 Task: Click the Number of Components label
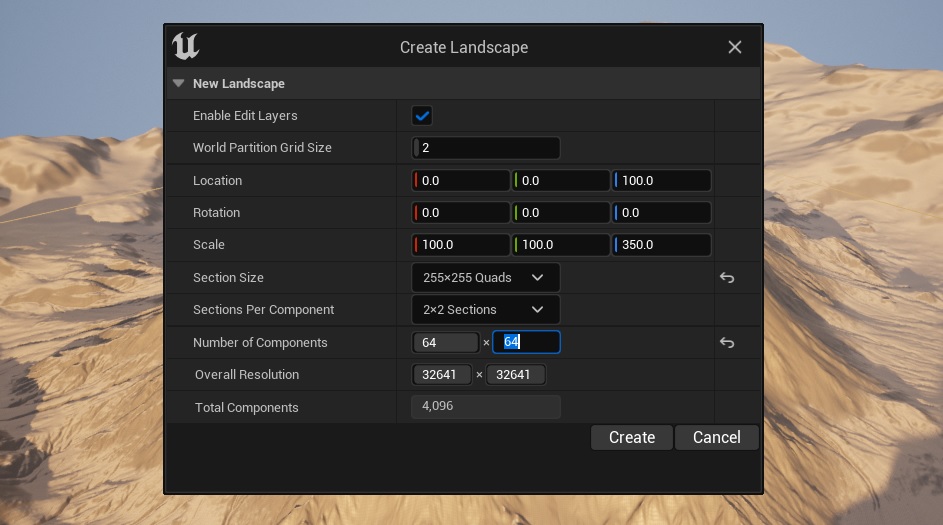pos(260,343)
